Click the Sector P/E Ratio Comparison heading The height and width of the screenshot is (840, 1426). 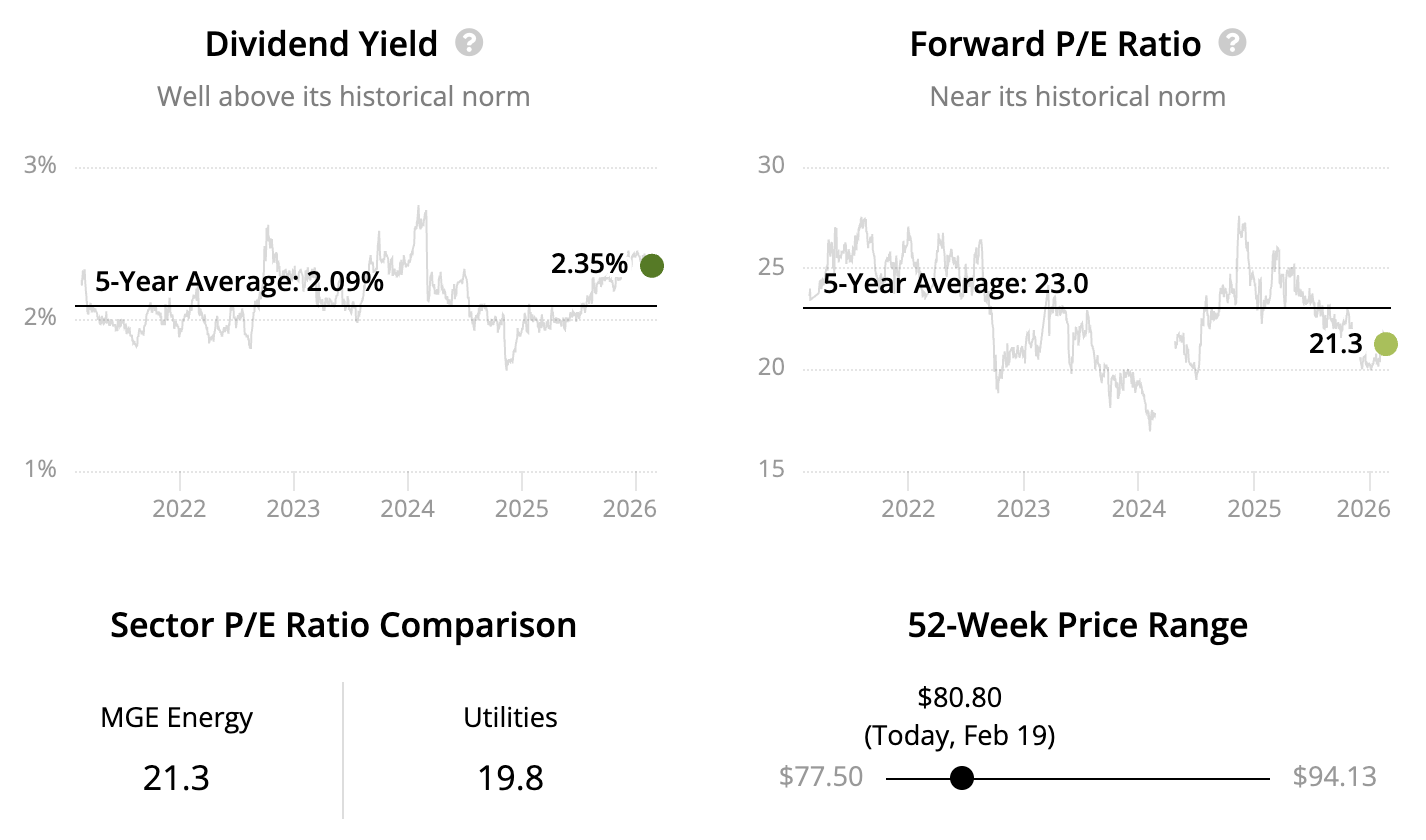(343, 625)
